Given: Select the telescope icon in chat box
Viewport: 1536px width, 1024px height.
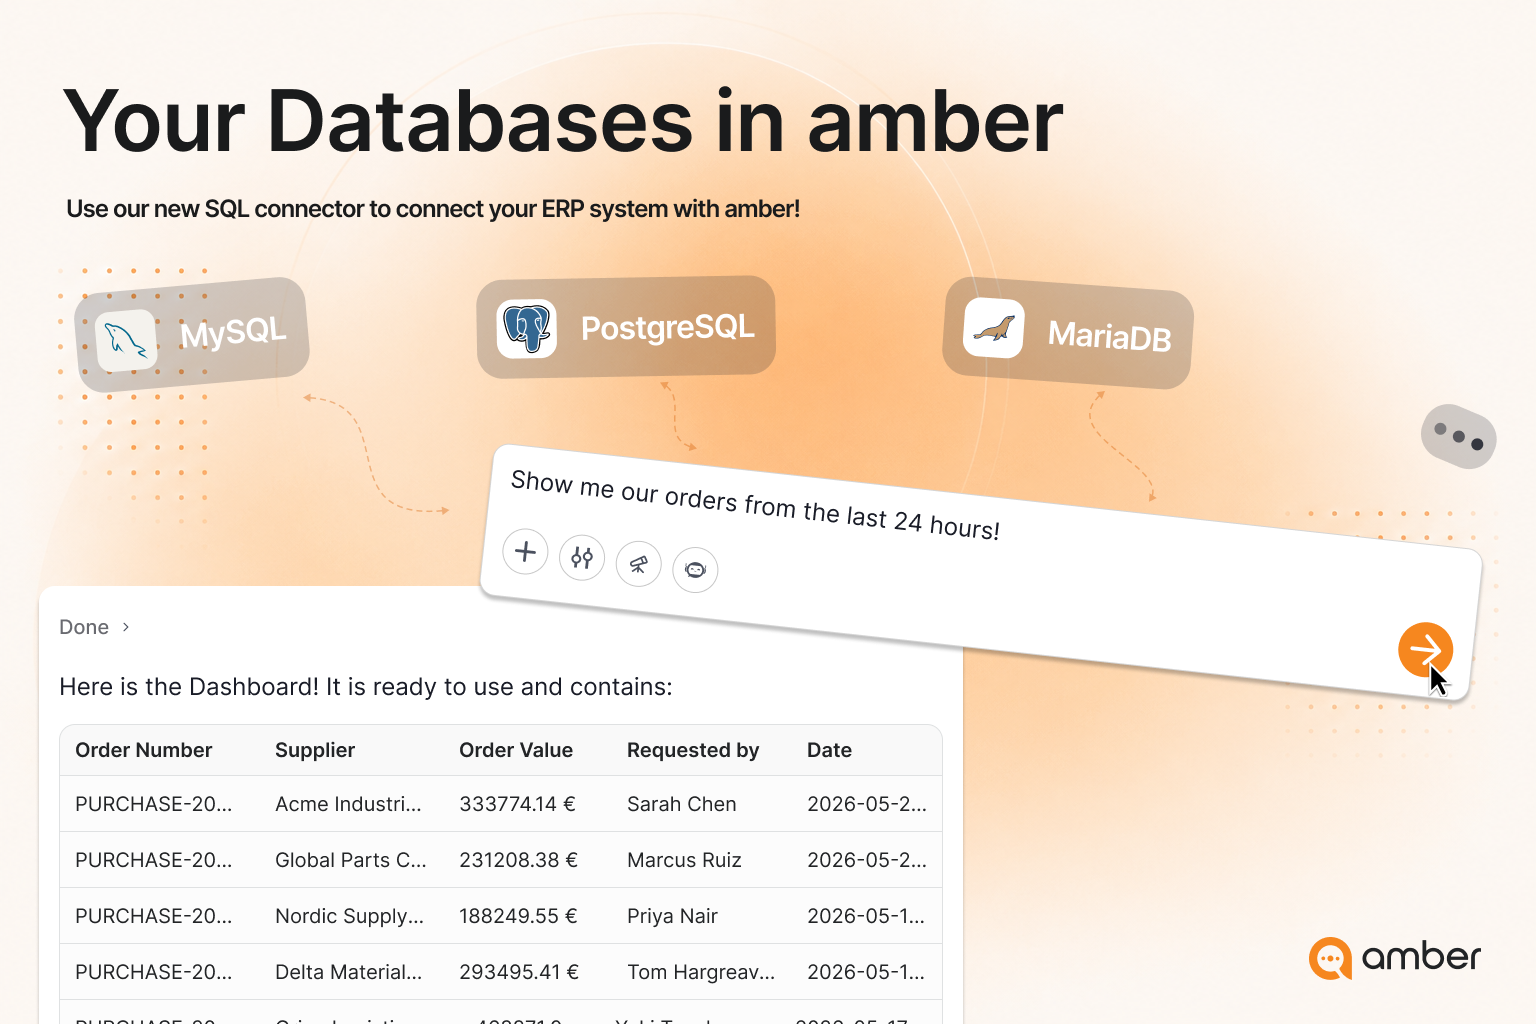Looking at the screenshot, I should (x=638, y=564).
